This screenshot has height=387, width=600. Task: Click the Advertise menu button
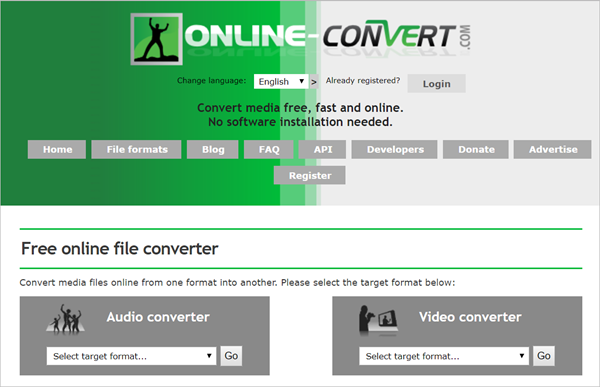553,149
